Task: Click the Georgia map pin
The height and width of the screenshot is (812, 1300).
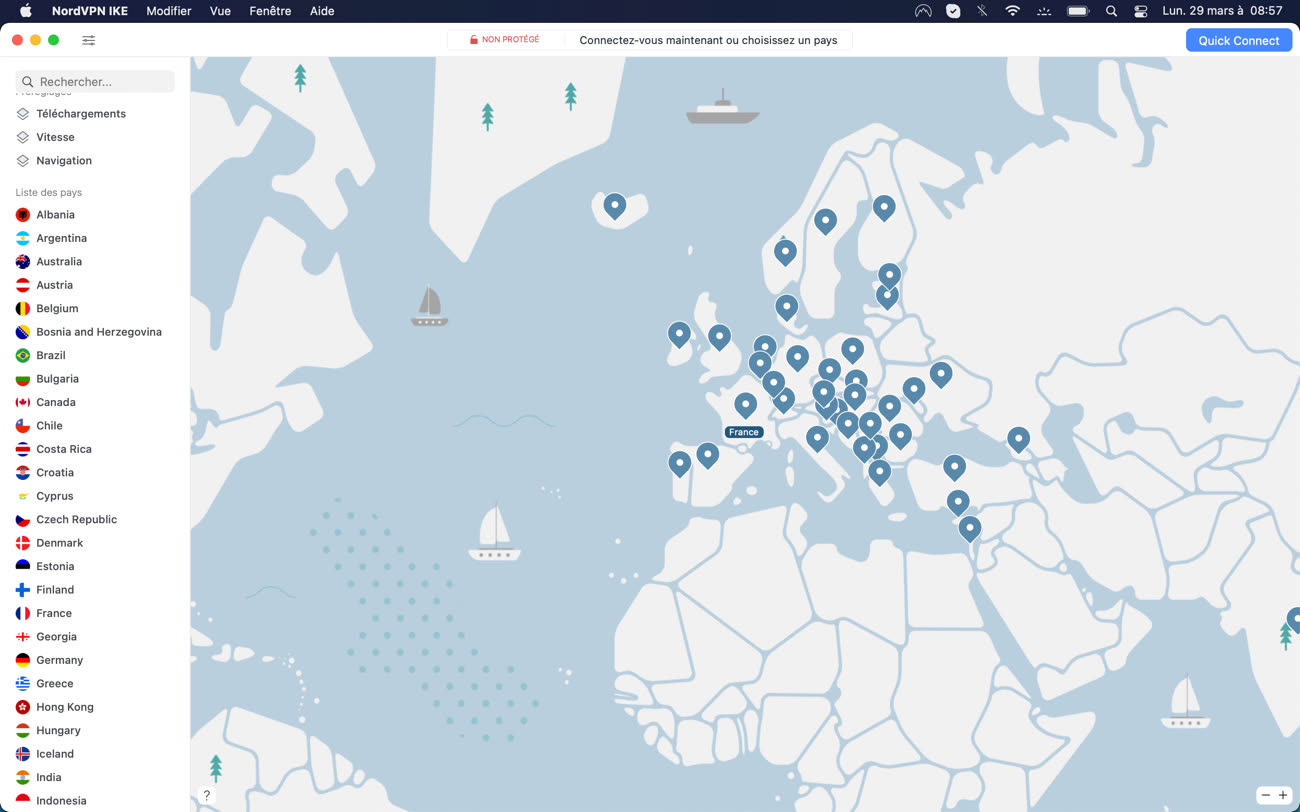Action: click(1018, 439)
